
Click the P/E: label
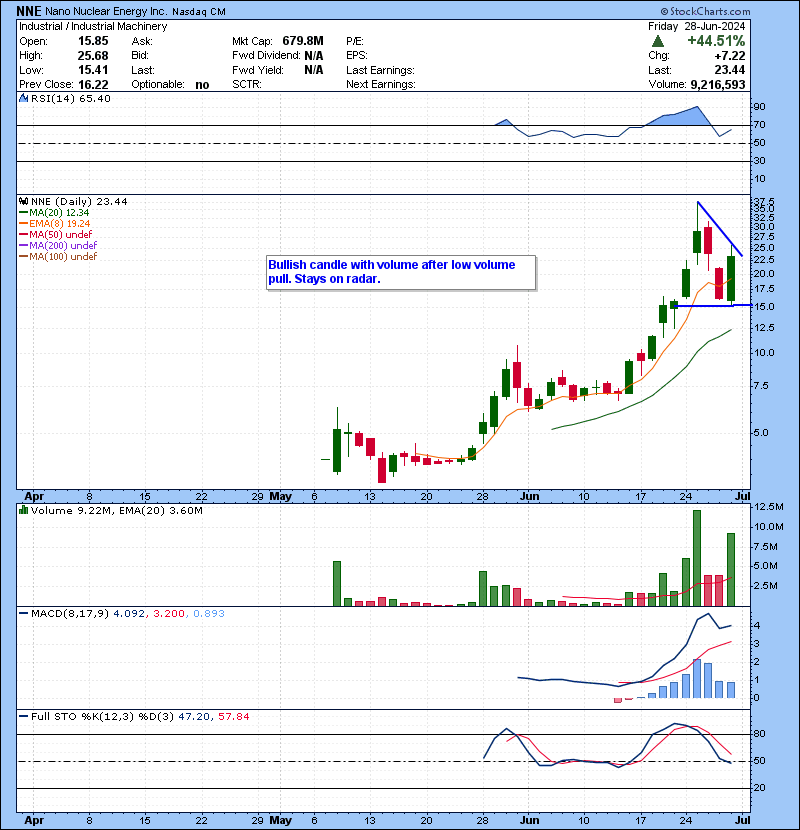click(355, 41)
